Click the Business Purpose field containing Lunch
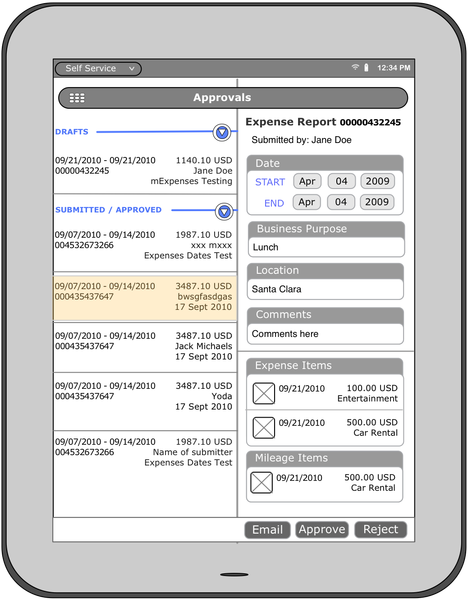This screenshot has width=468, height=599. tap(326, 247)
